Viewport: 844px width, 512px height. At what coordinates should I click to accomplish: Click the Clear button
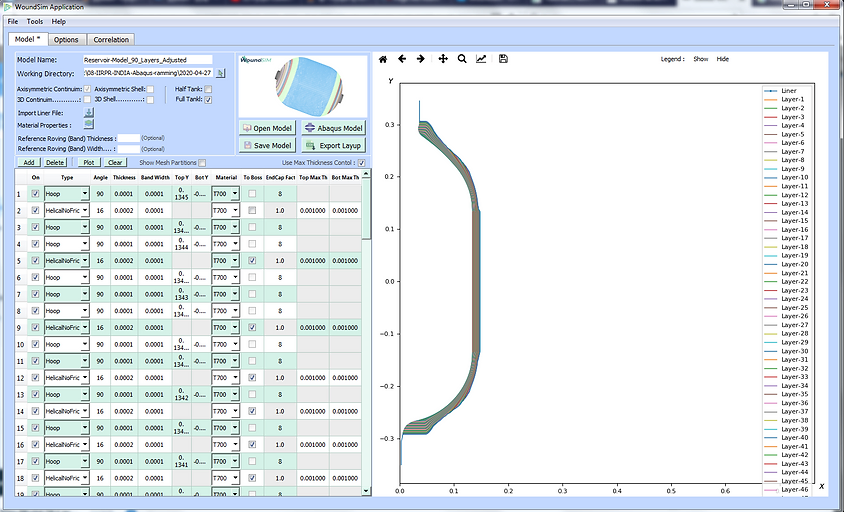click(115, 162)
